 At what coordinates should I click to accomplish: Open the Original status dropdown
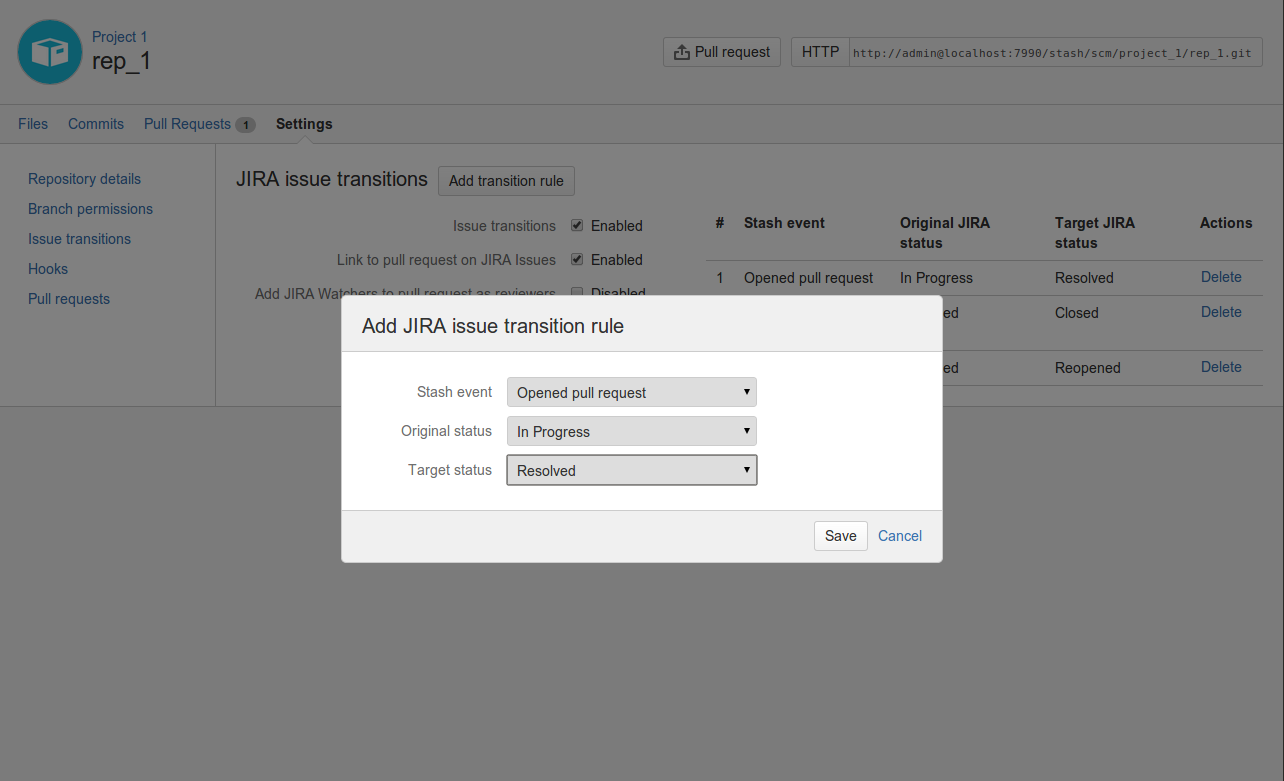tap(632, 431)
